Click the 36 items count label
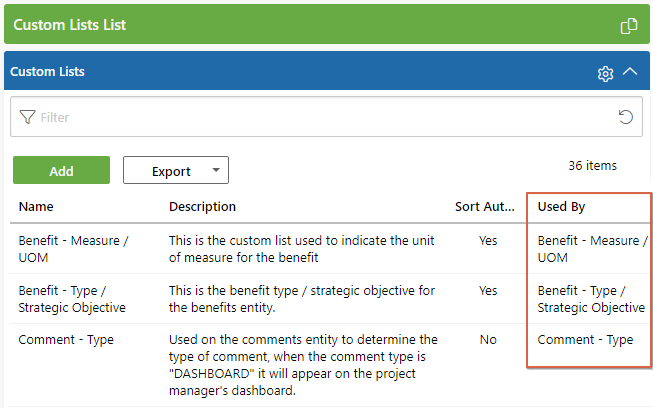This screenshot has height=408, width=653. tap(592, 166)
